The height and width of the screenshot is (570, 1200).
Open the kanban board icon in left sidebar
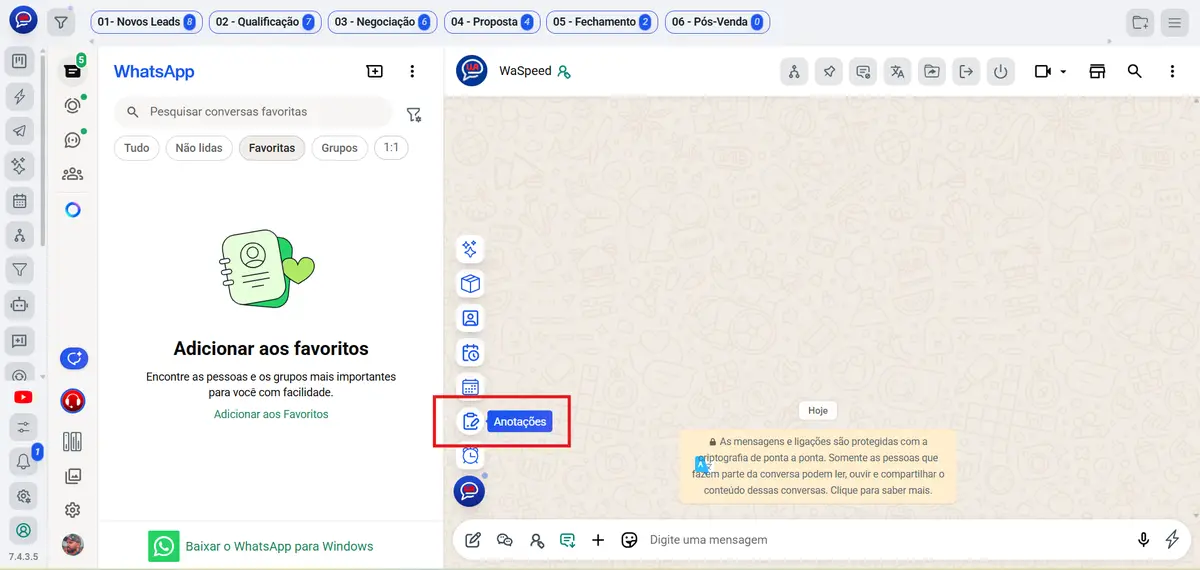(19, 62)
